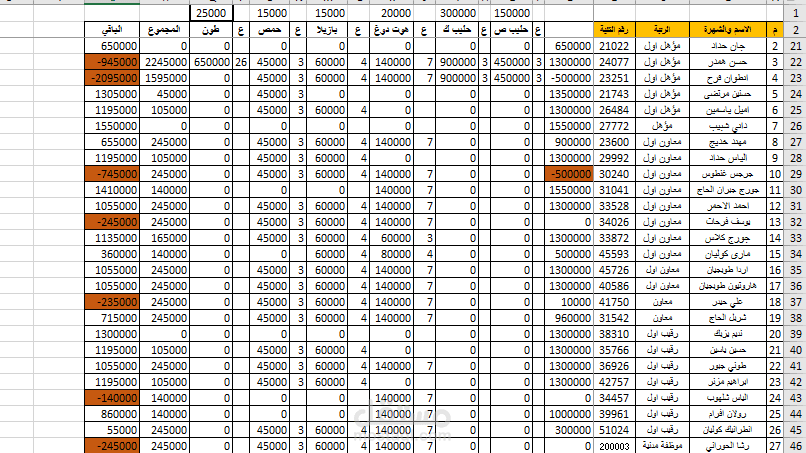Select ID number cell 41750

click(614, 302)
